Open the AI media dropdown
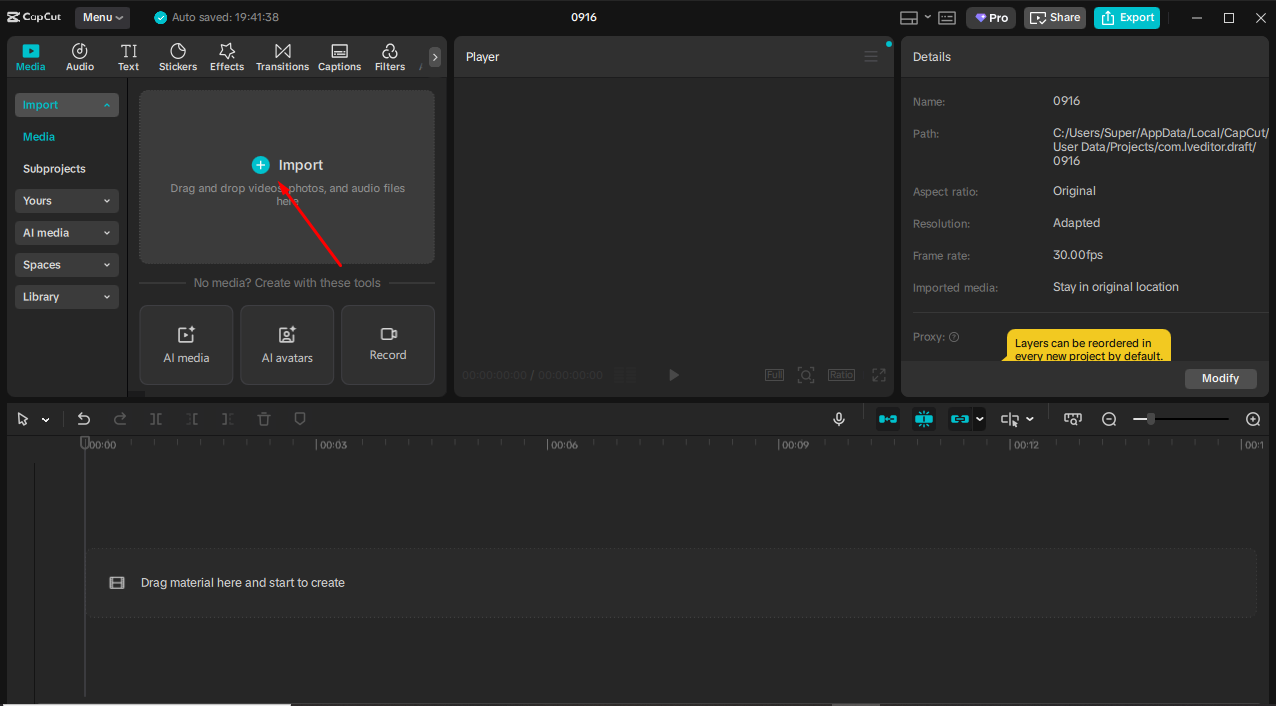Image resolution: width=1276 pixels, height=706 pixels. click(66, 232)
